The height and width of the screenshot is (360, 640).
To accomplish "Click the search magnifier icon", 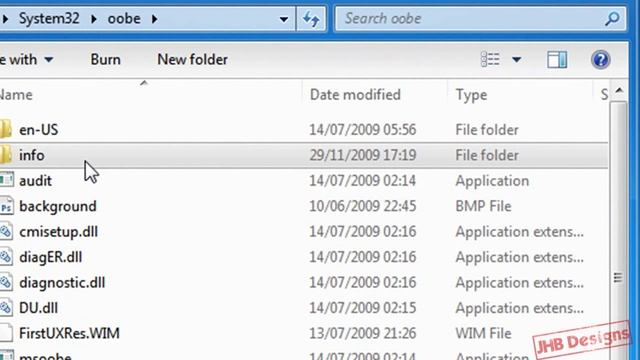I will coord(612,19).
